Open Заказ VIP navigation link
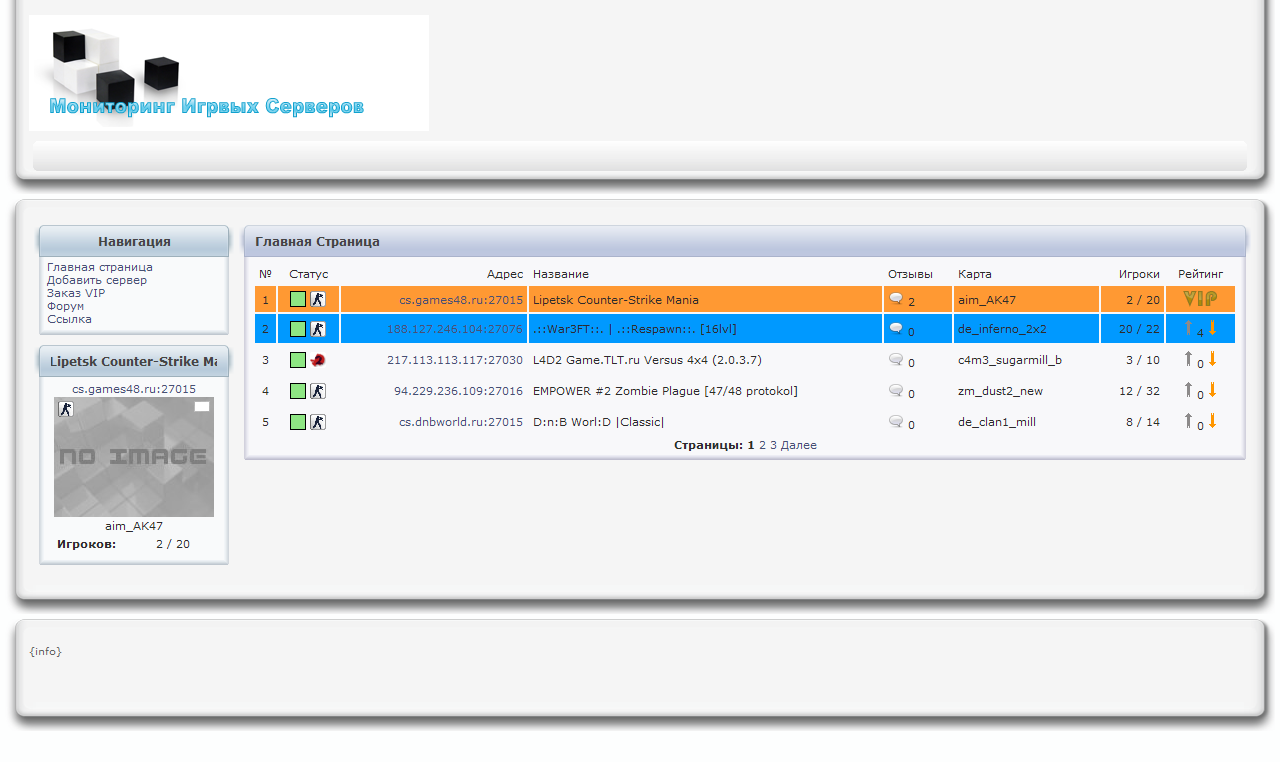This screenshot has width=1280, height=762. (76, 293)
